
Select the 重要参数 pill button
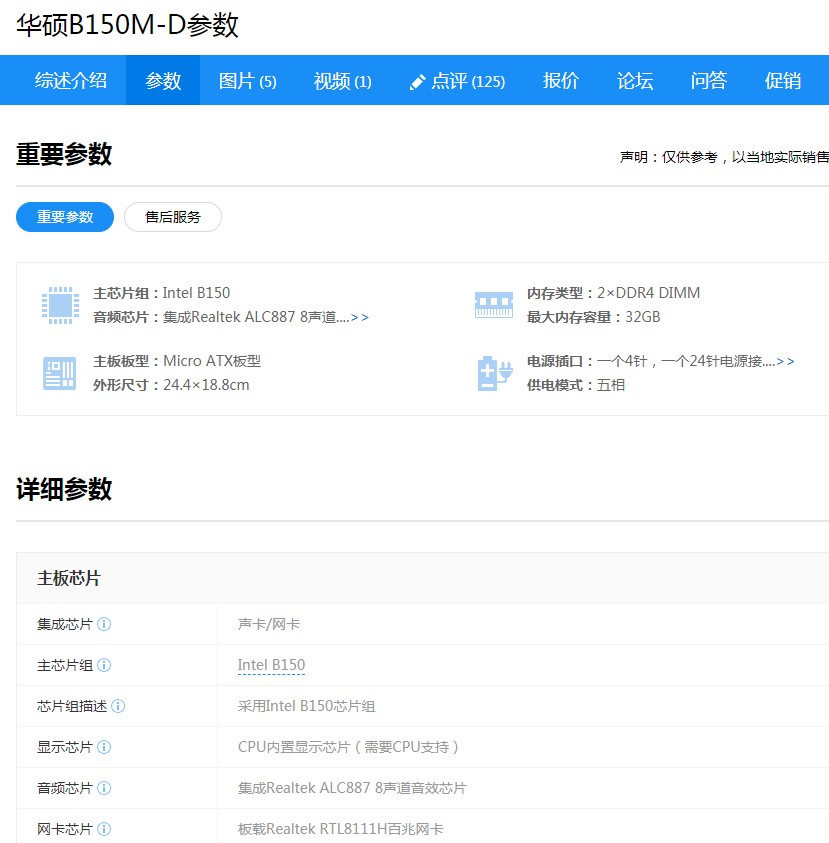[65, 217]
